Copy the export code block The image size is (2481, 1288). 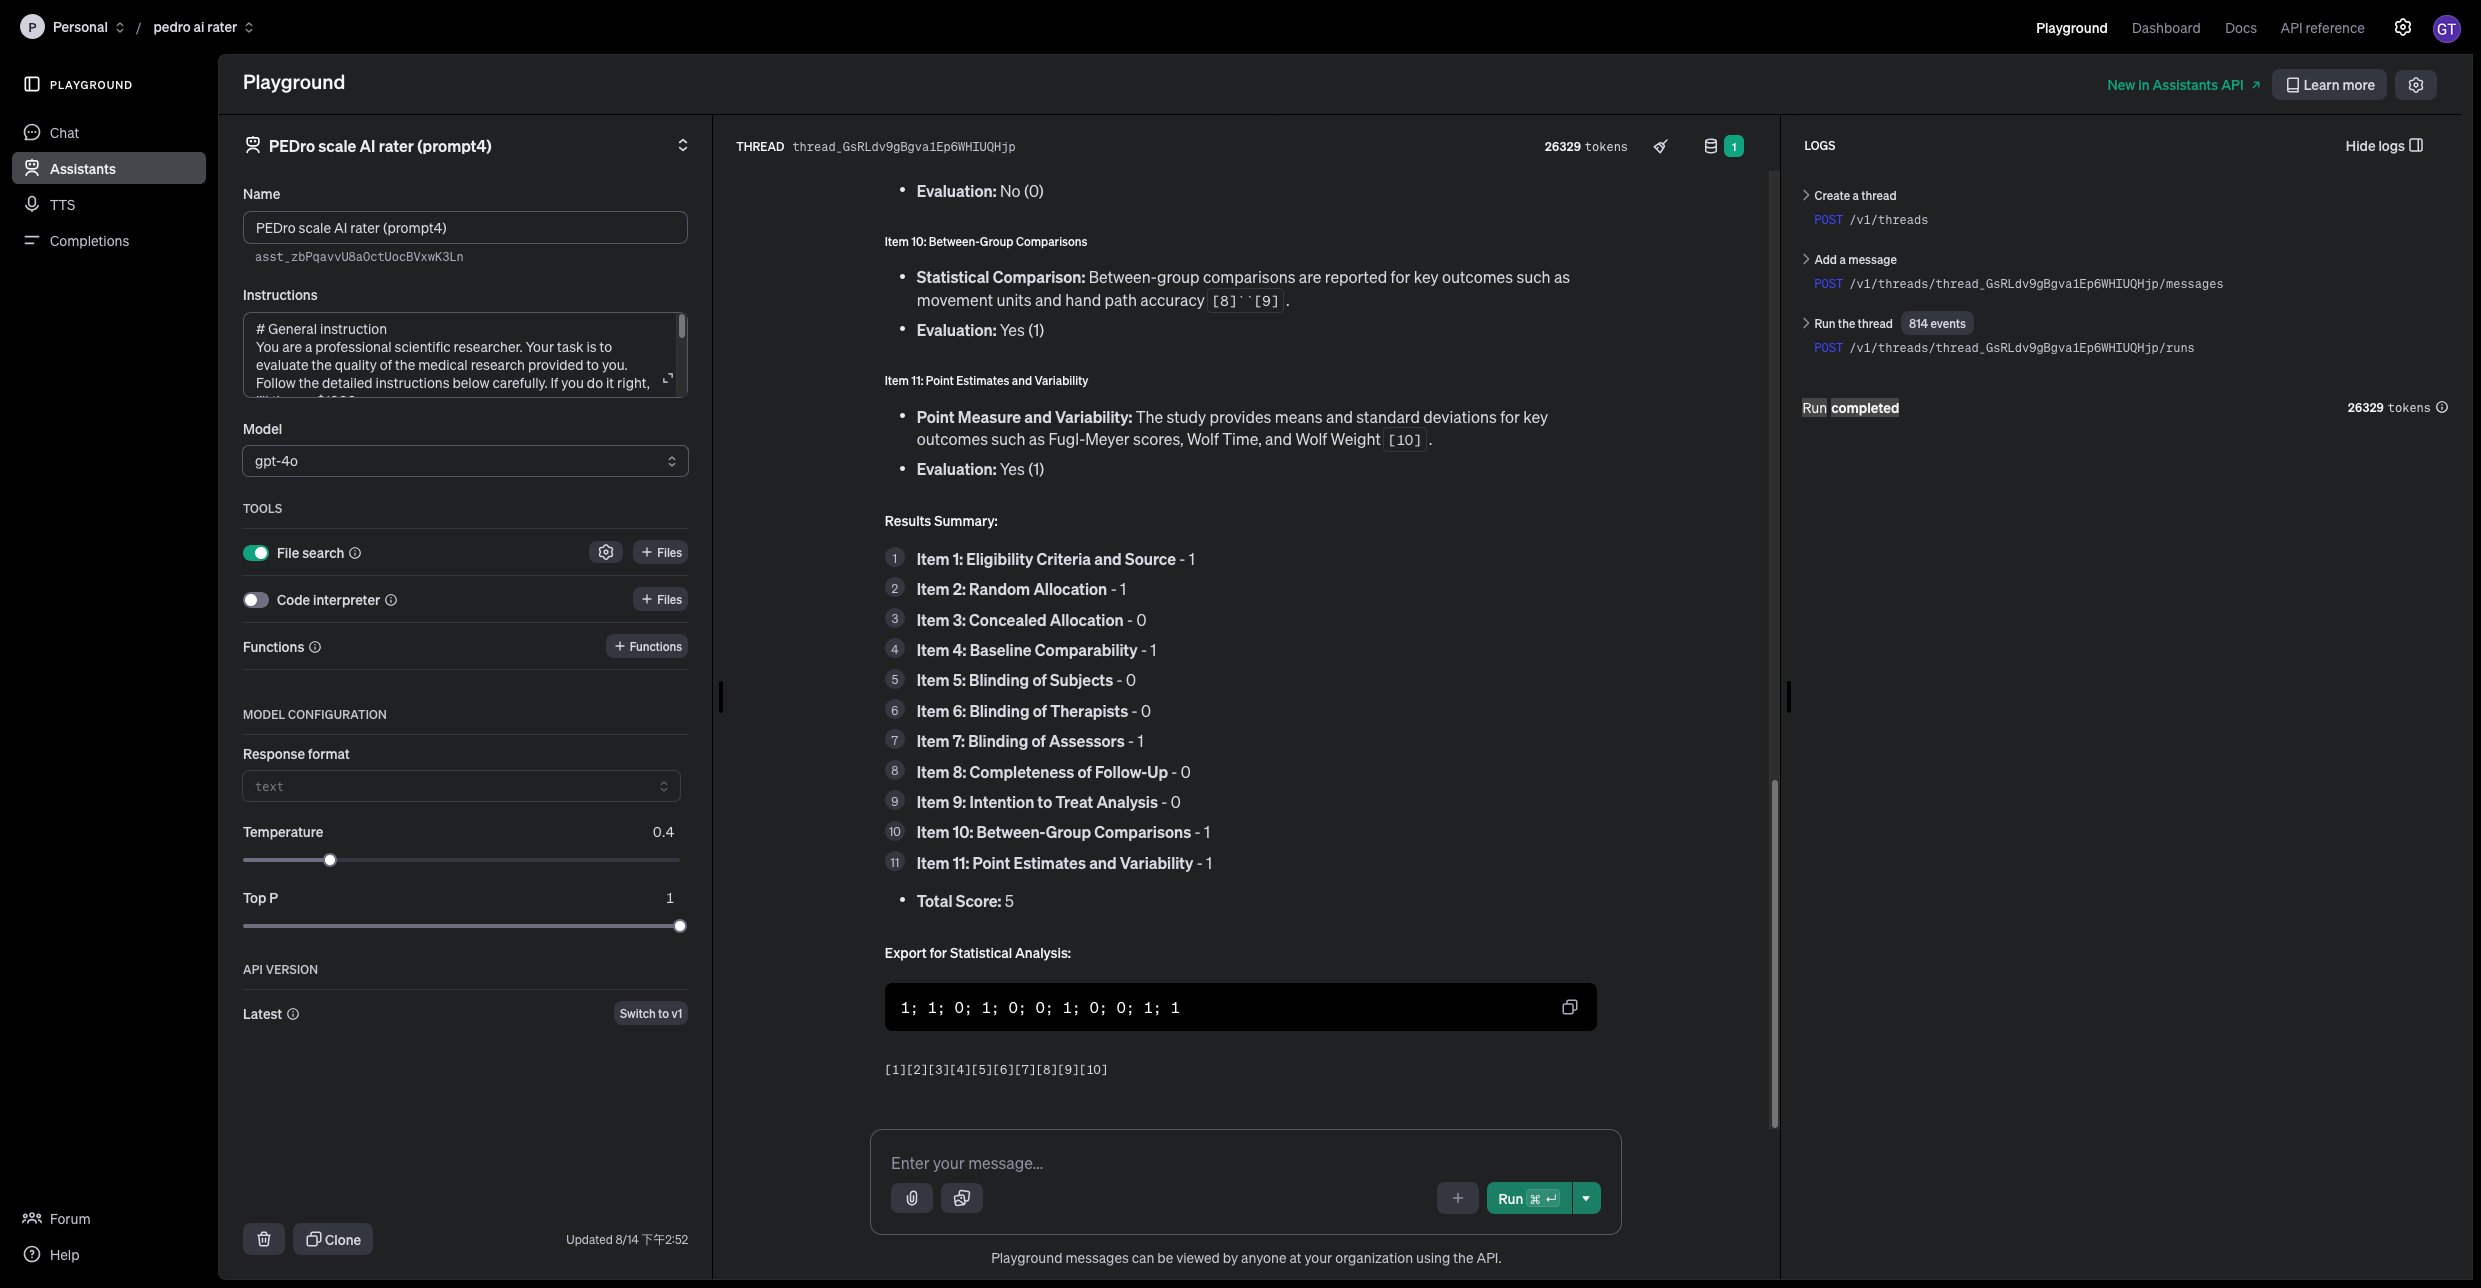point(1569,1007)
